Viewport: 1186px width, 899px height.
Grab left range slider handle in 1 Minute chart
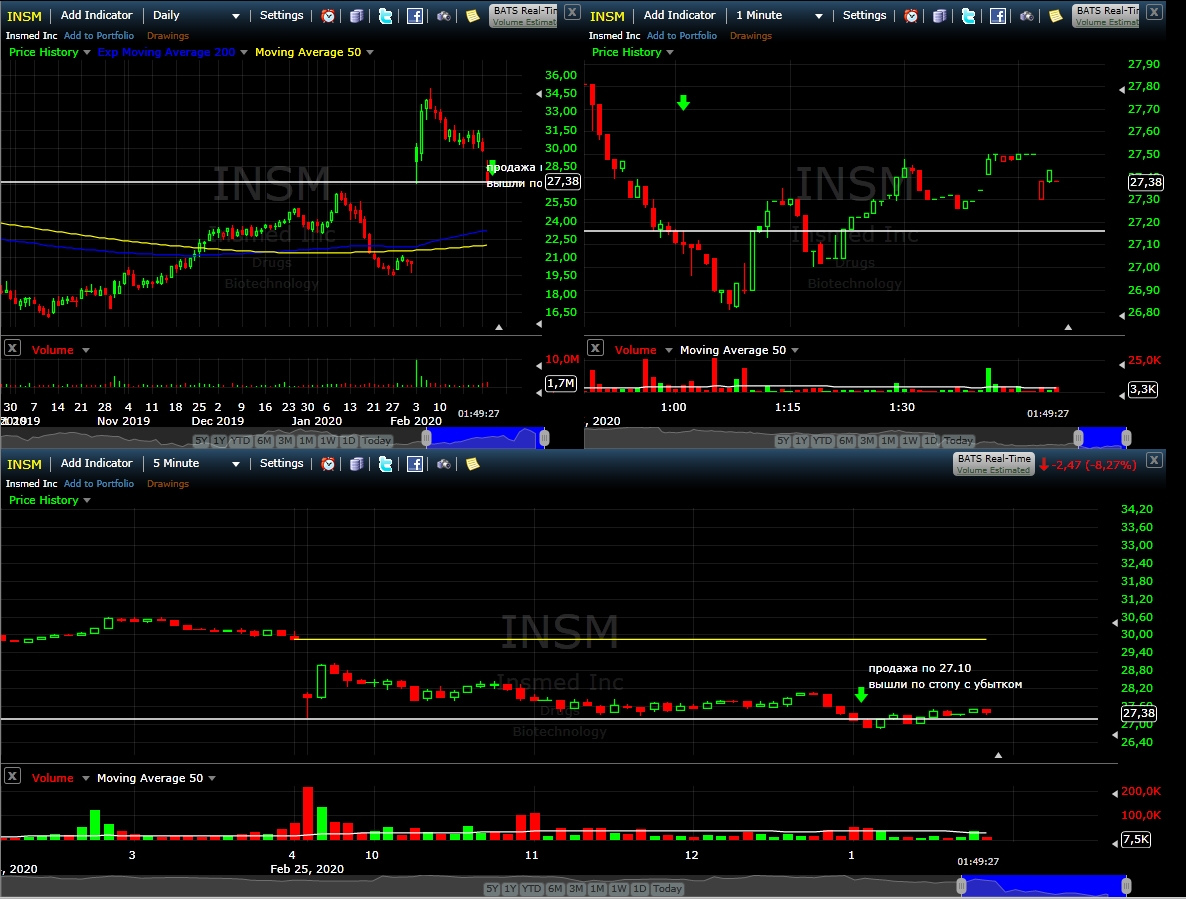[x=1079, y=438]
